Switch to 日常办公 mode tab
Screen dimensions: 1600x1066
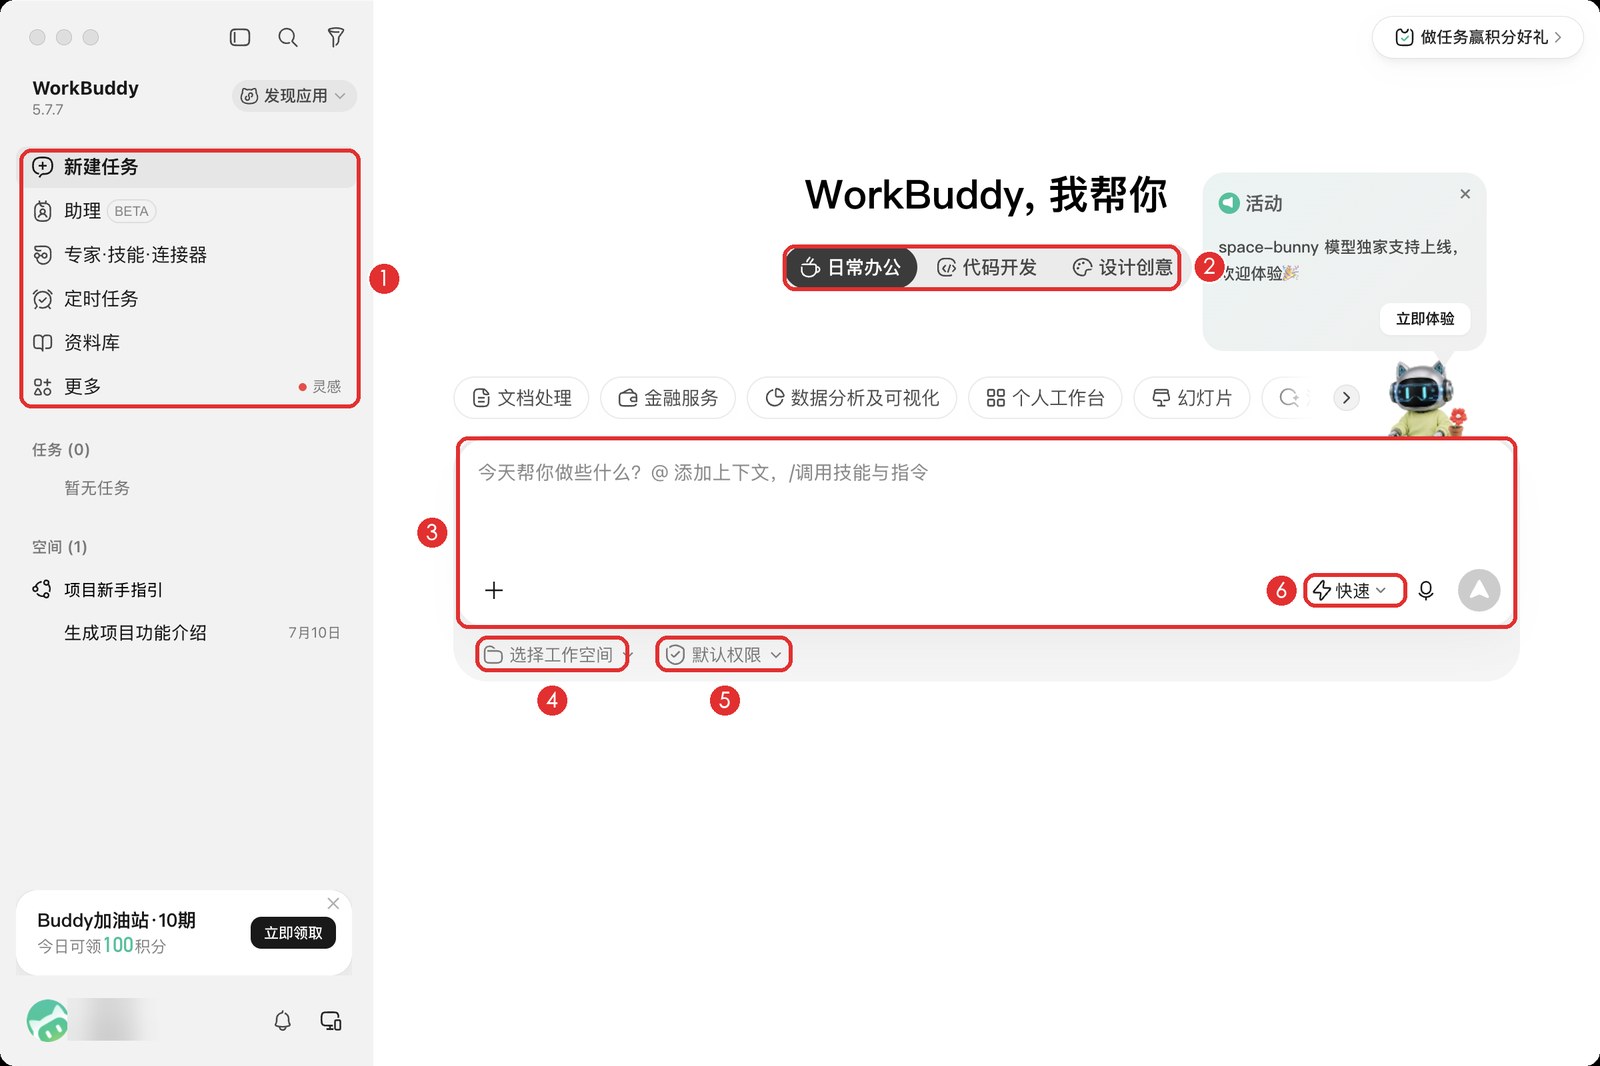pyautogui.click(x=851, y=268)
